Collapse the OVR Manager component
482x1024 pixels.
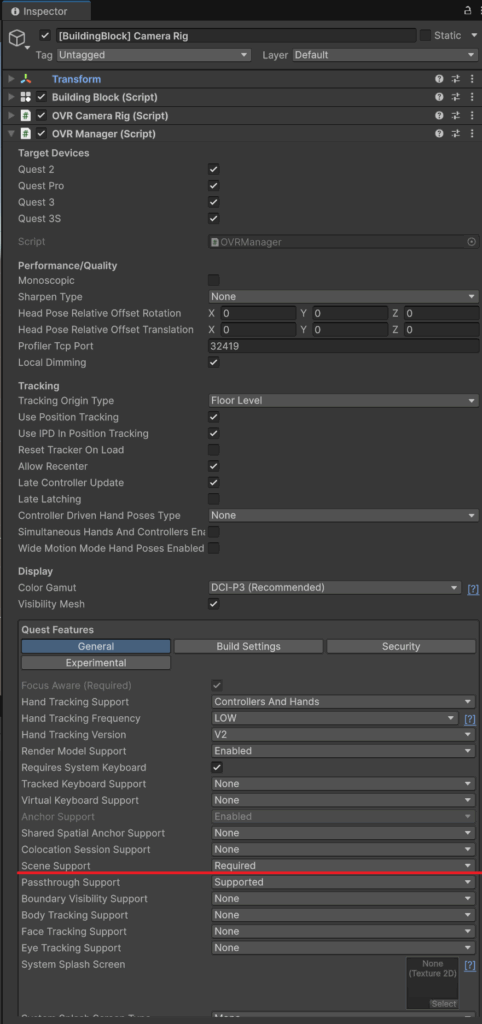coord(10,134)
